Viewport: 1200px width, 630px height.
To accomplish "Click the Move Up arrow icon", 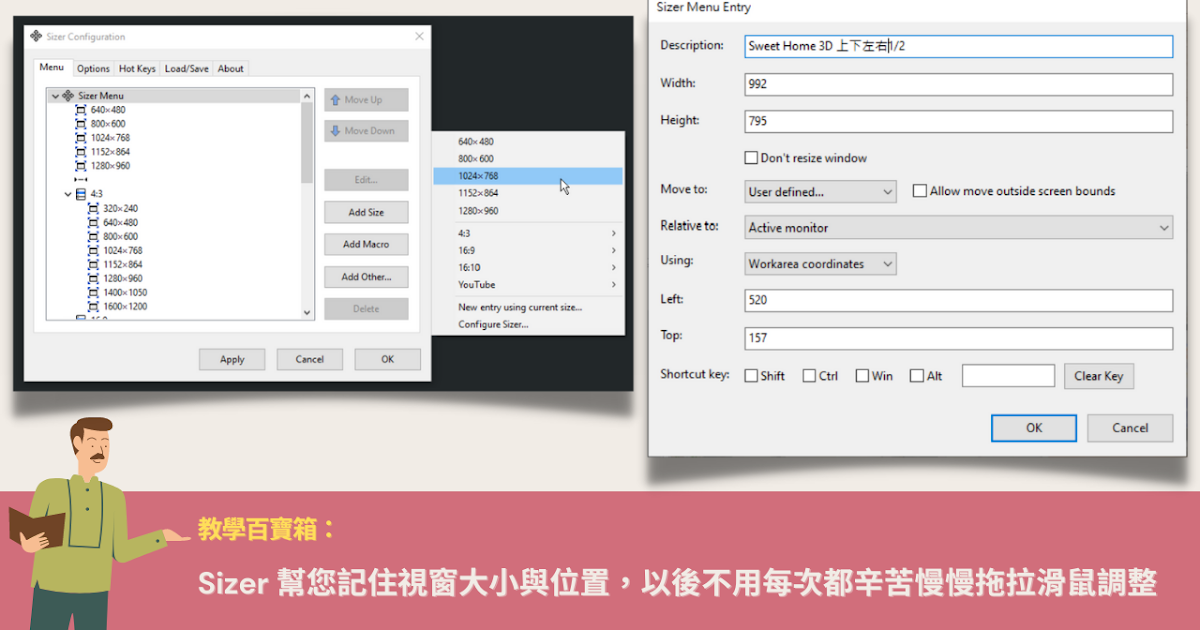I will (x=336, y=100).
